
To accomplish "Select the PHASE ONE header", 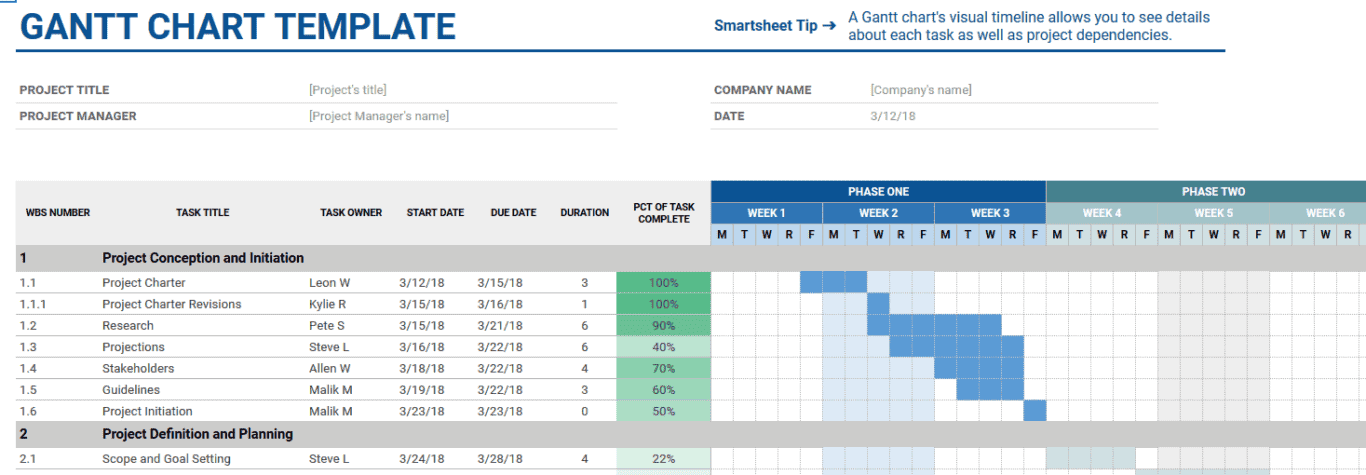I will (x=878, y=191).
